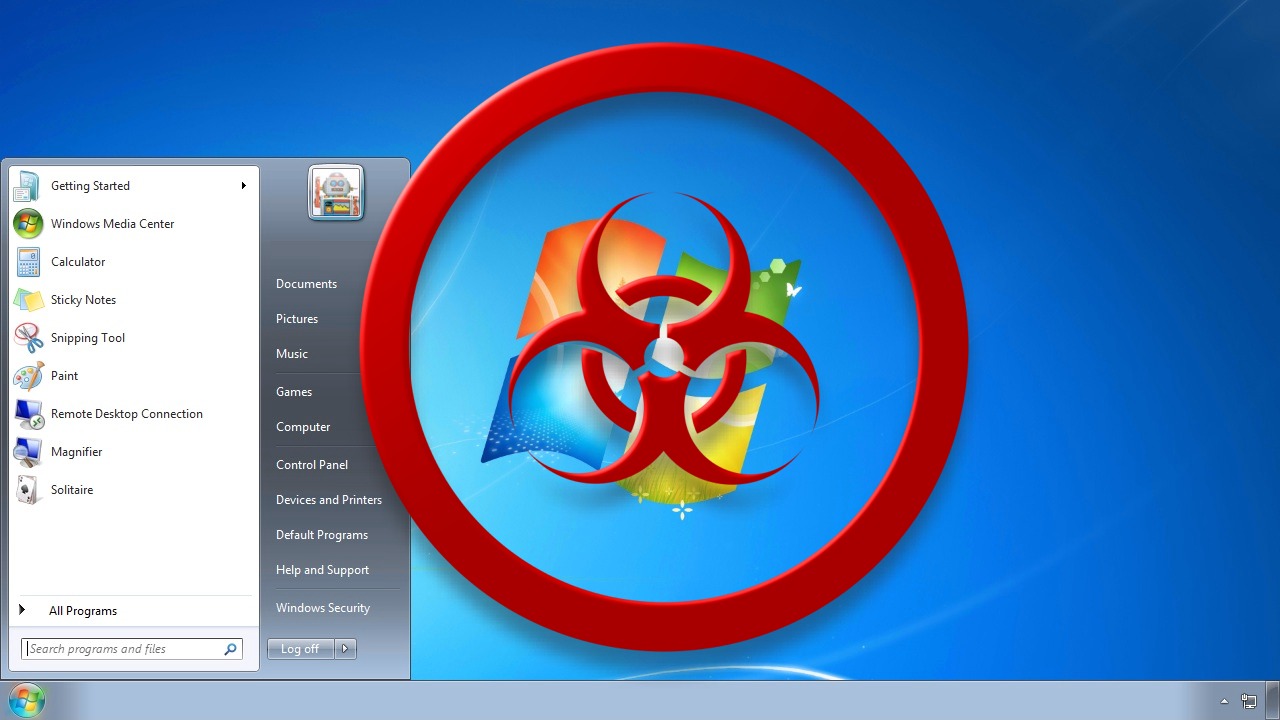Screen dimensions: 1280x720
Task: Click Remote Desktop Connection icon
Action: 28,414
